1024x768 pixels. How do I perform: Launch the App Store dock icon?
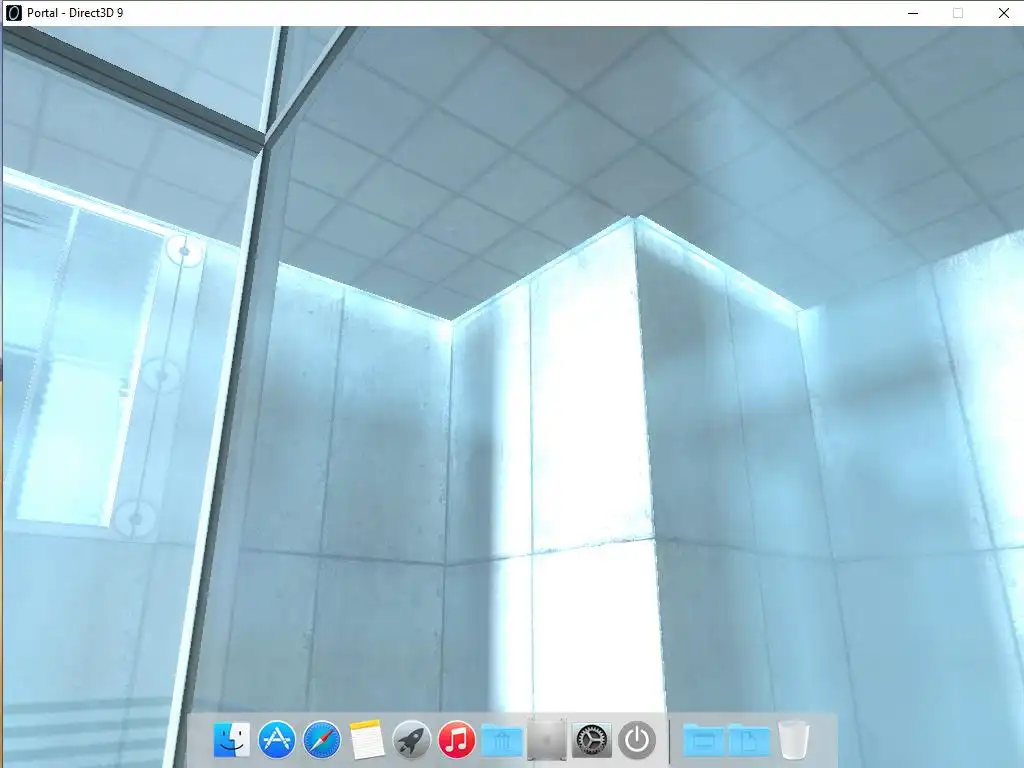[276, 740]
